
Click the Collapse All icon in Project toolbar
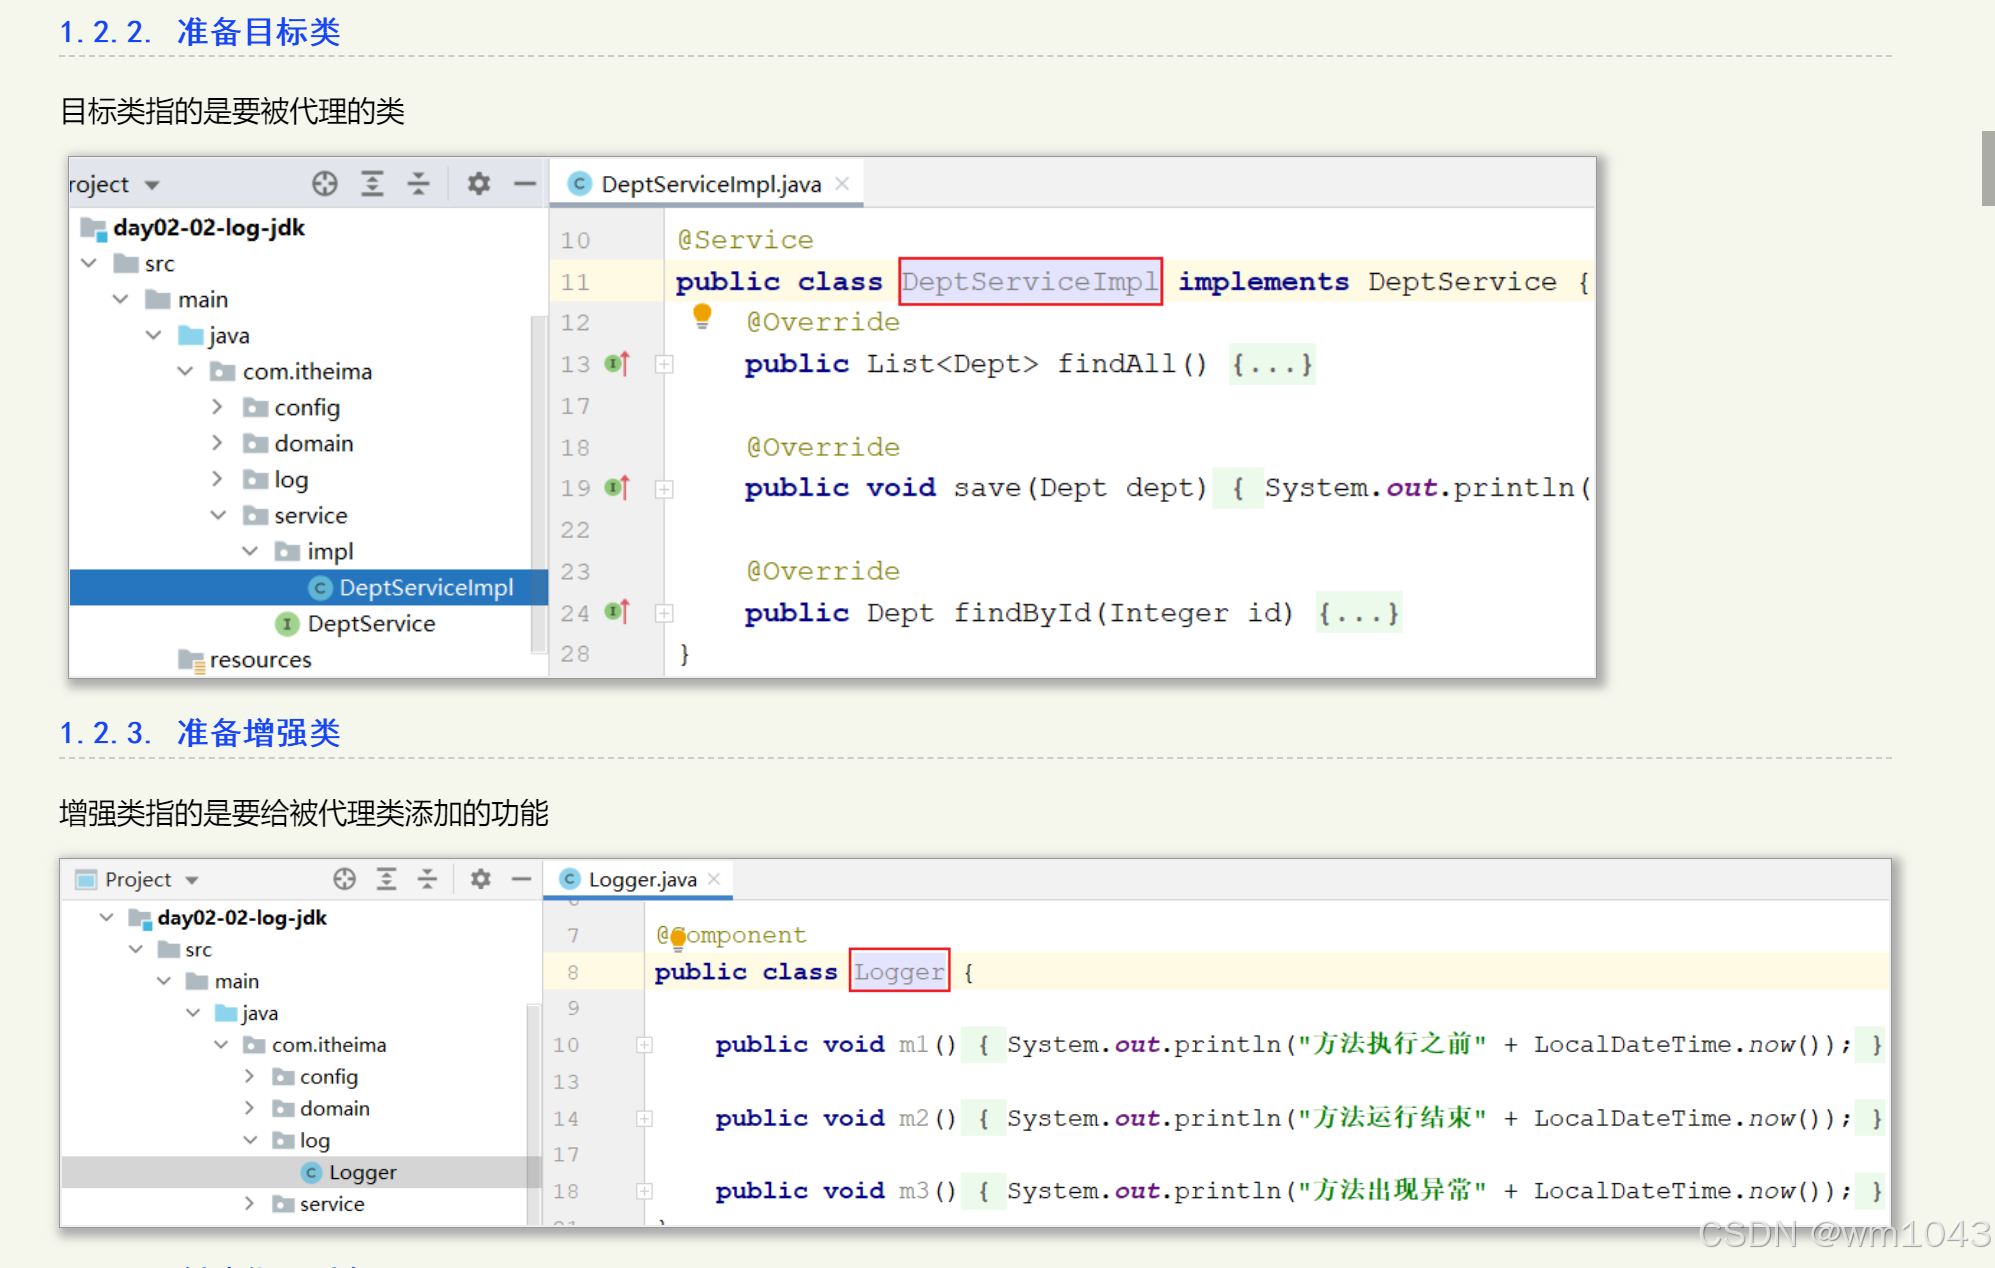[x=419, y=183]
